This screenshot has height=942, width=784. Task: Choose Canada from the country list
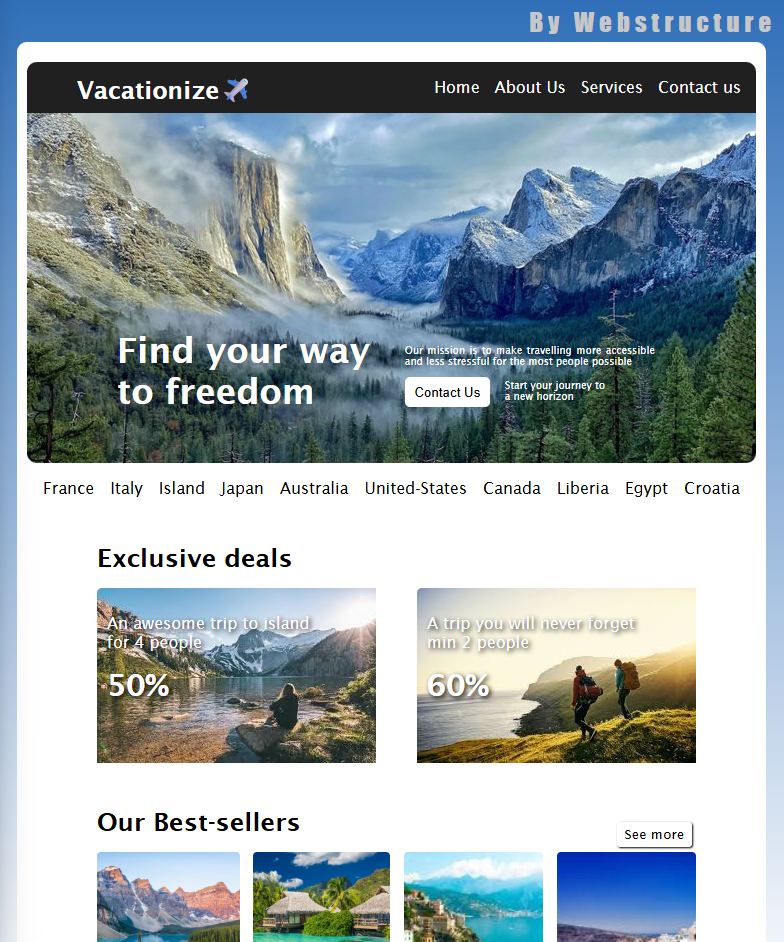point(512,488)
